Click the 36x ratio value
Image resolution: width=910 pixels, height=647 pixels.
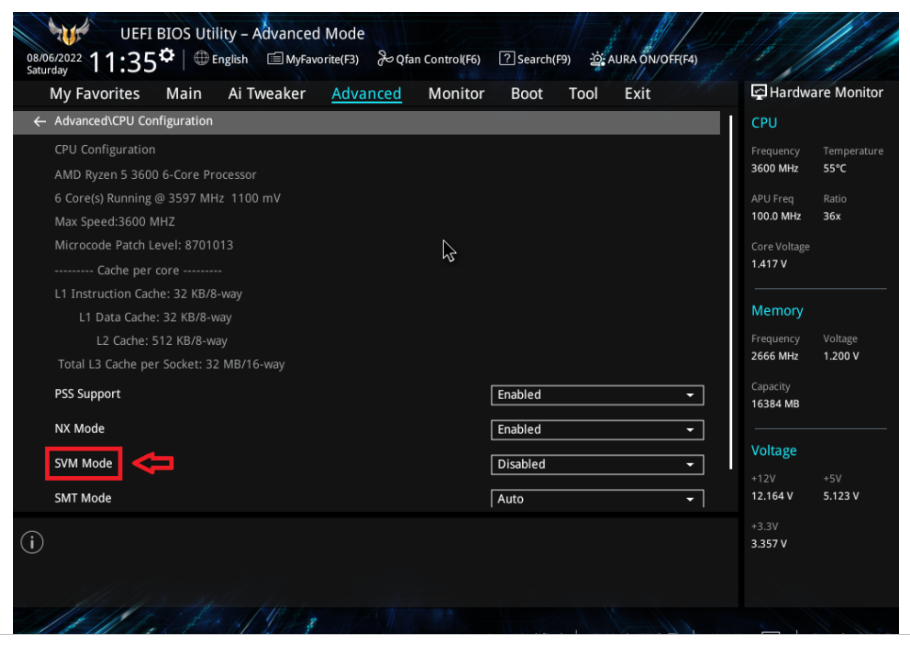832,216
